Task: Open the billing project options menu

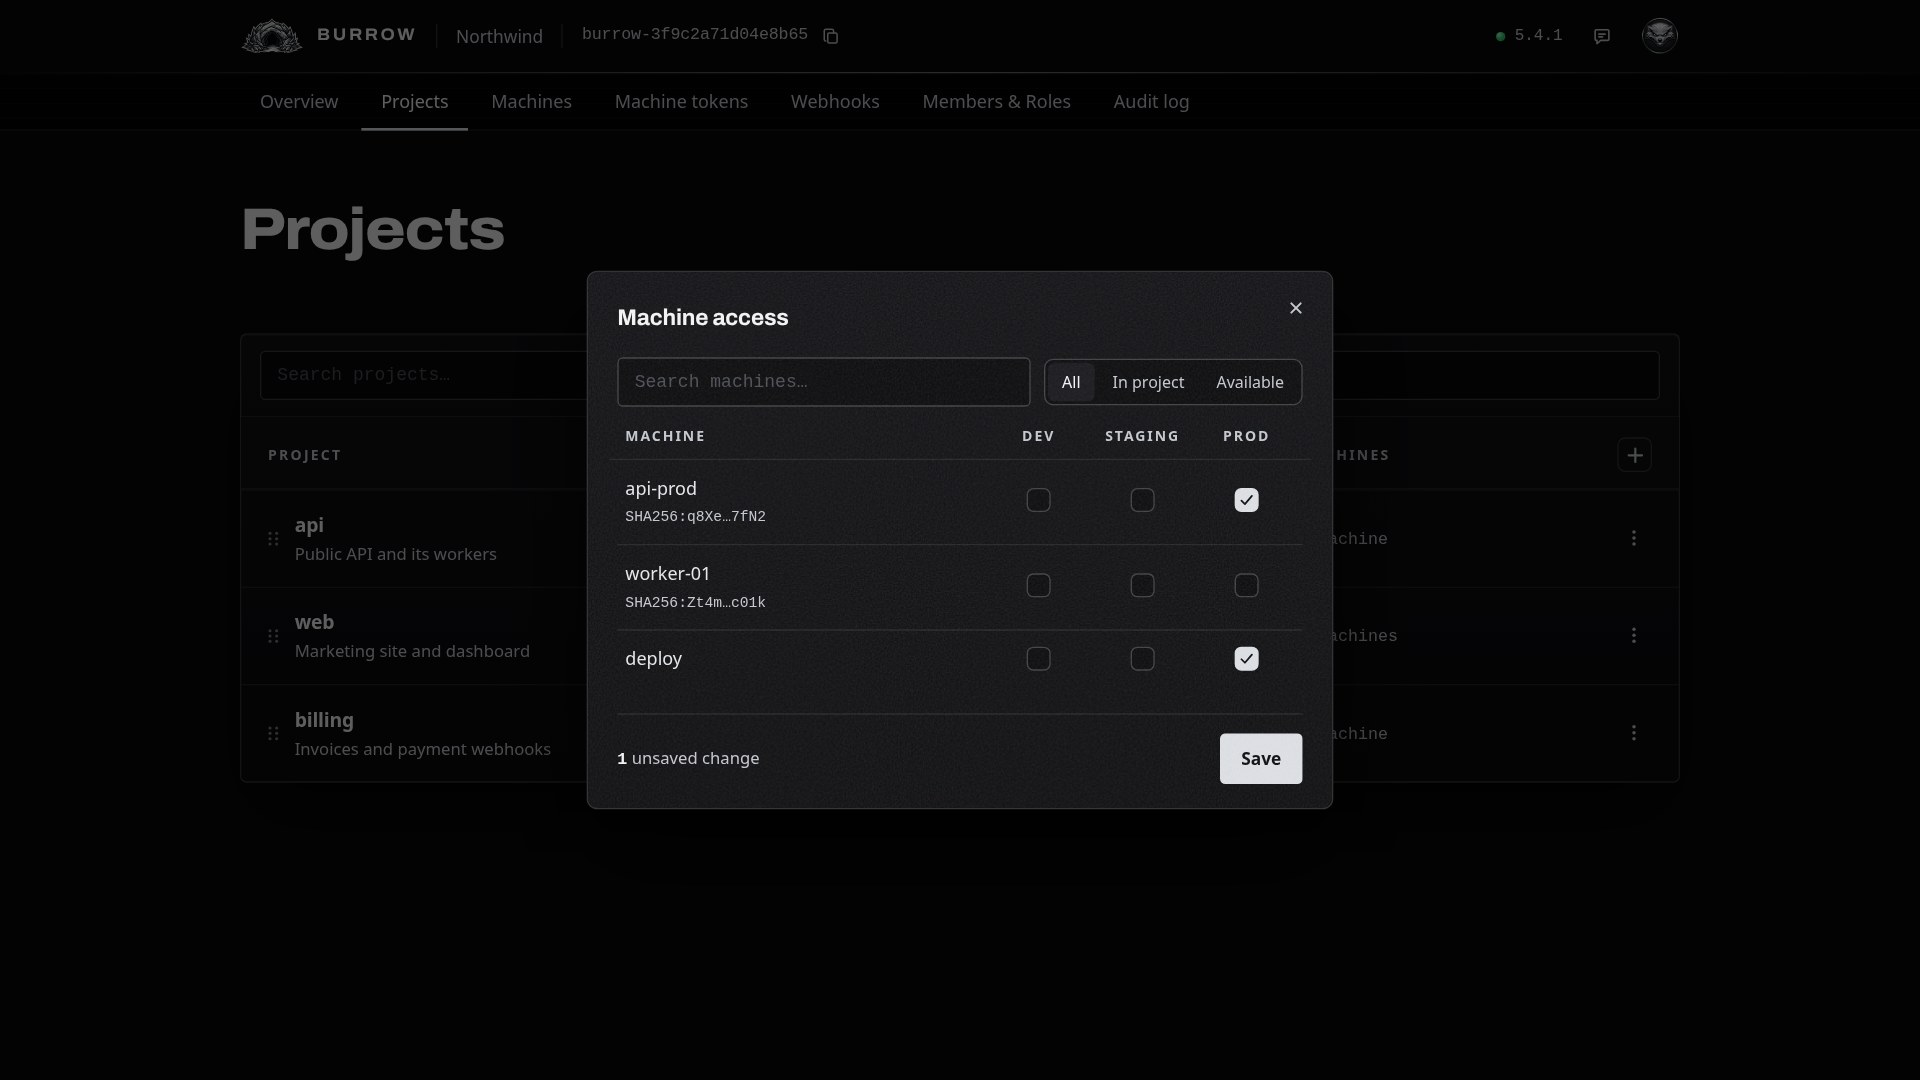Action: [x=1634, y=733]
